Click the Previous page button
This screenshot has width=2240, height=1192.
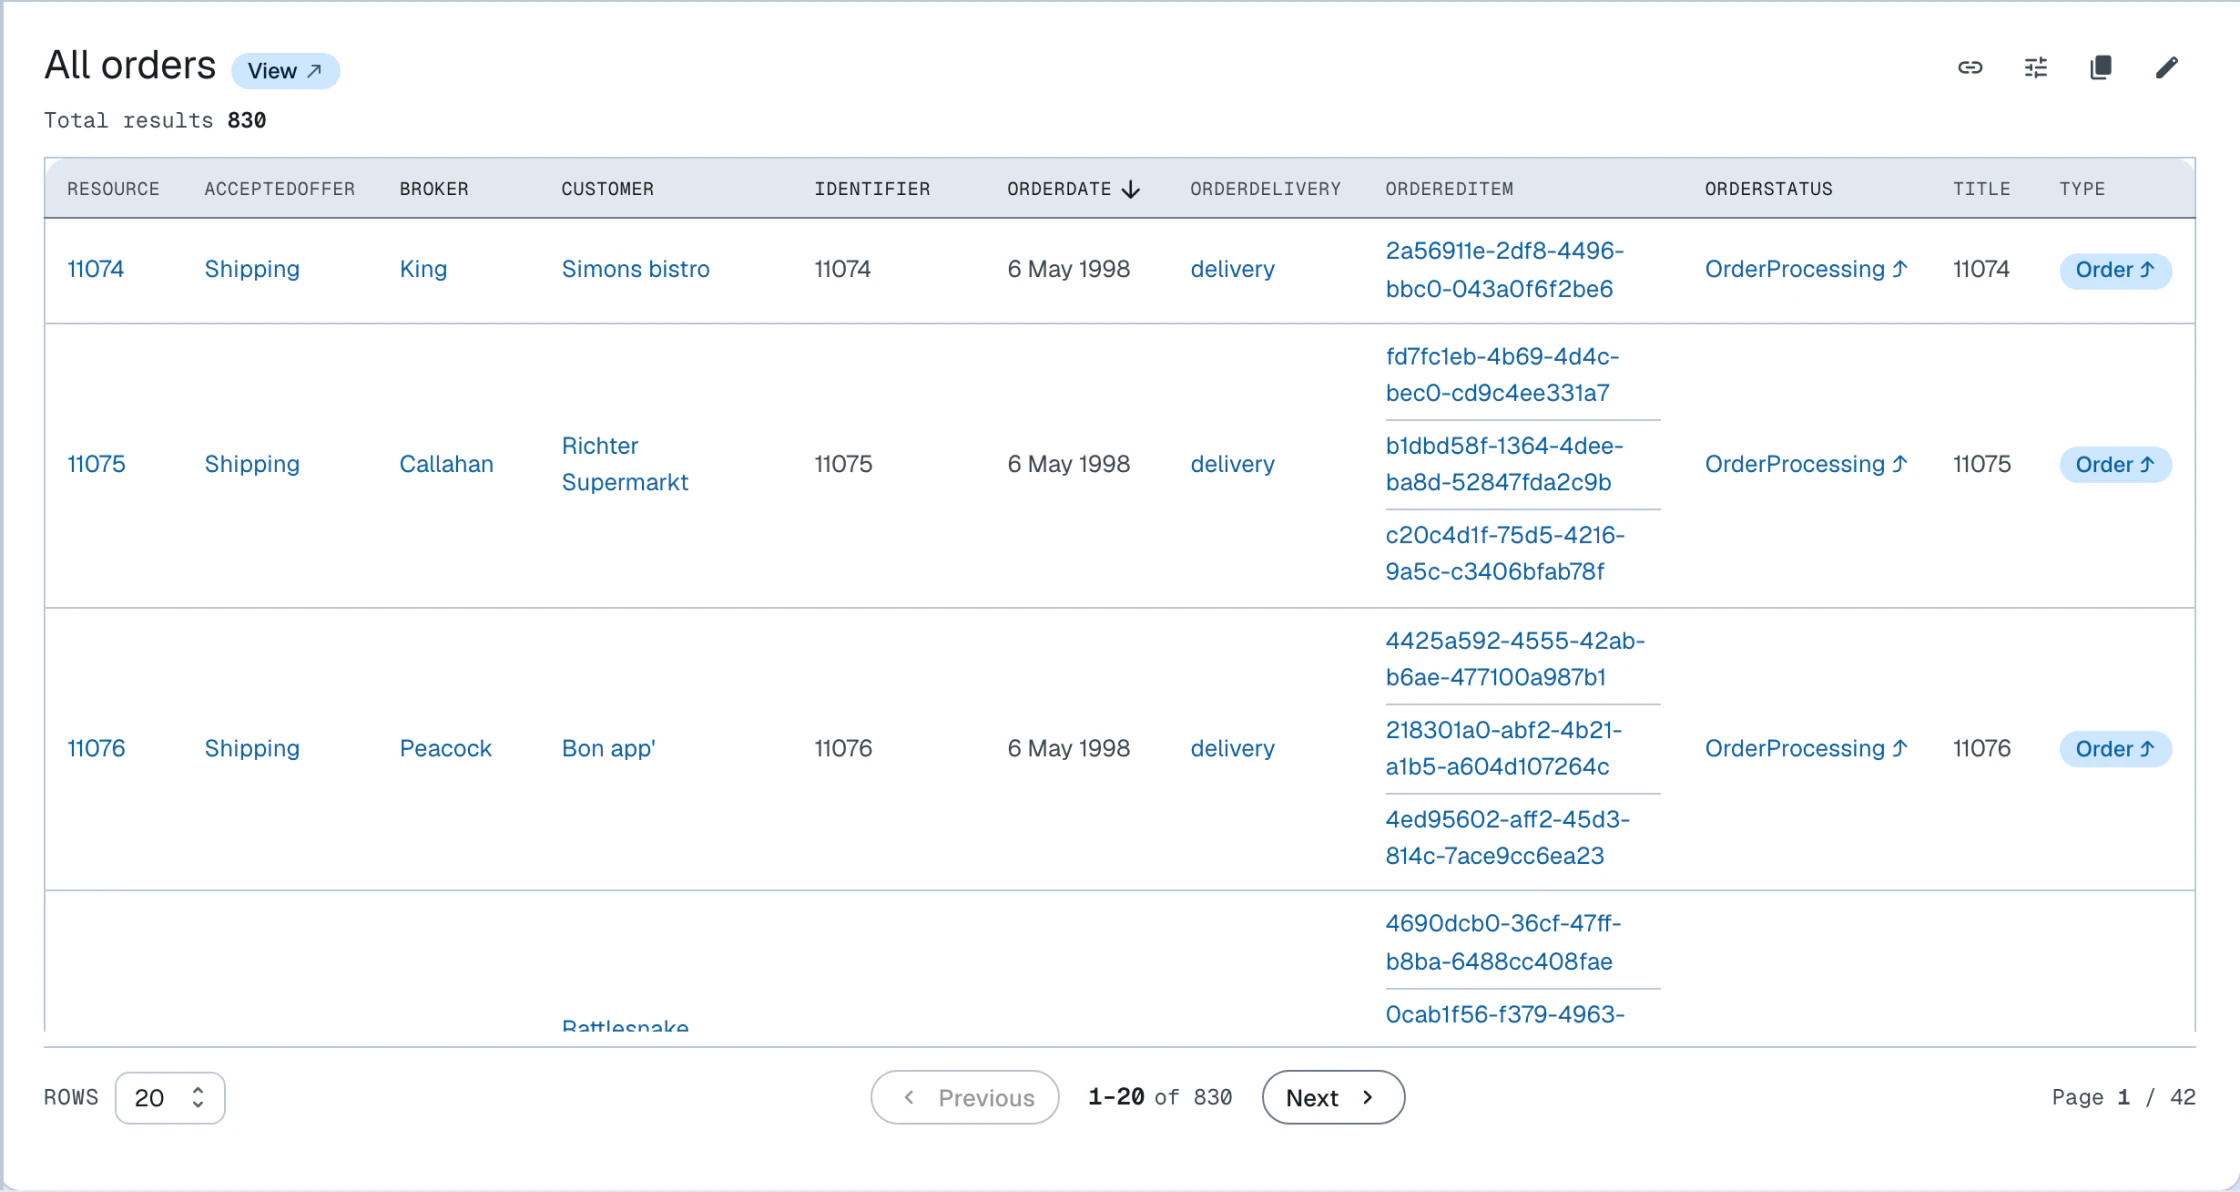965,1098
